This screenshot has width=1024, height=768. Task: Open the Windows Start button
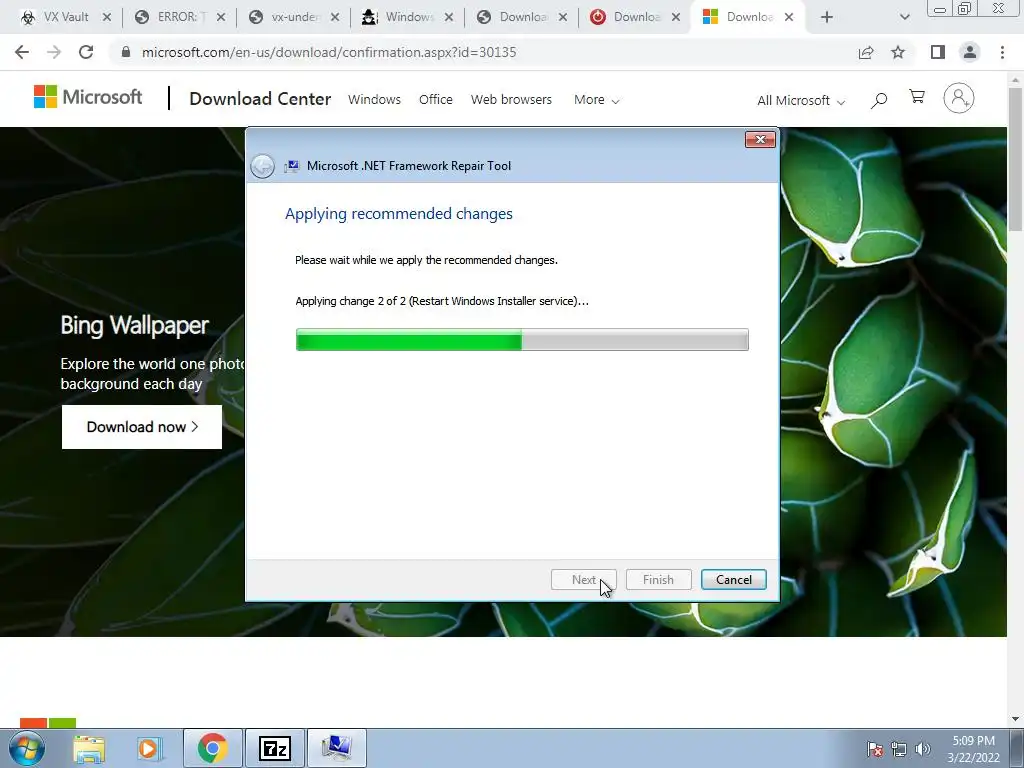pyautogui.click(x=27, y=748)
